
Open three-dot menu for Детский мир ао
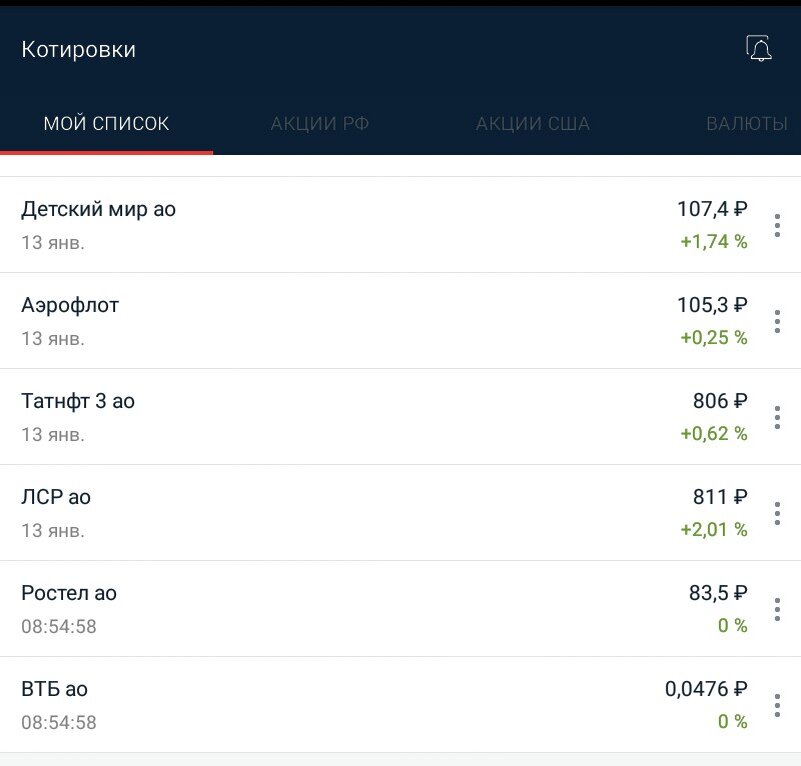(x=777, y=225)
